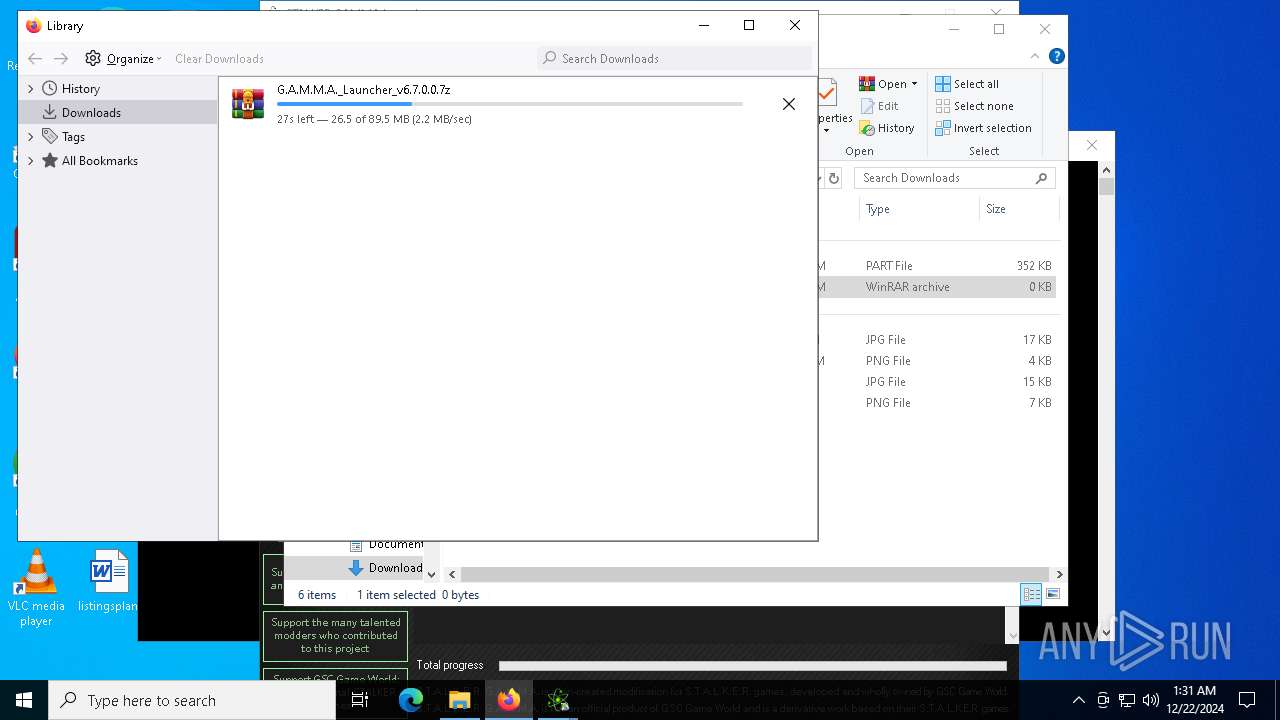Expand the All Bookmarks tree node
The image size is (1280, 720).
coord(30,161)
